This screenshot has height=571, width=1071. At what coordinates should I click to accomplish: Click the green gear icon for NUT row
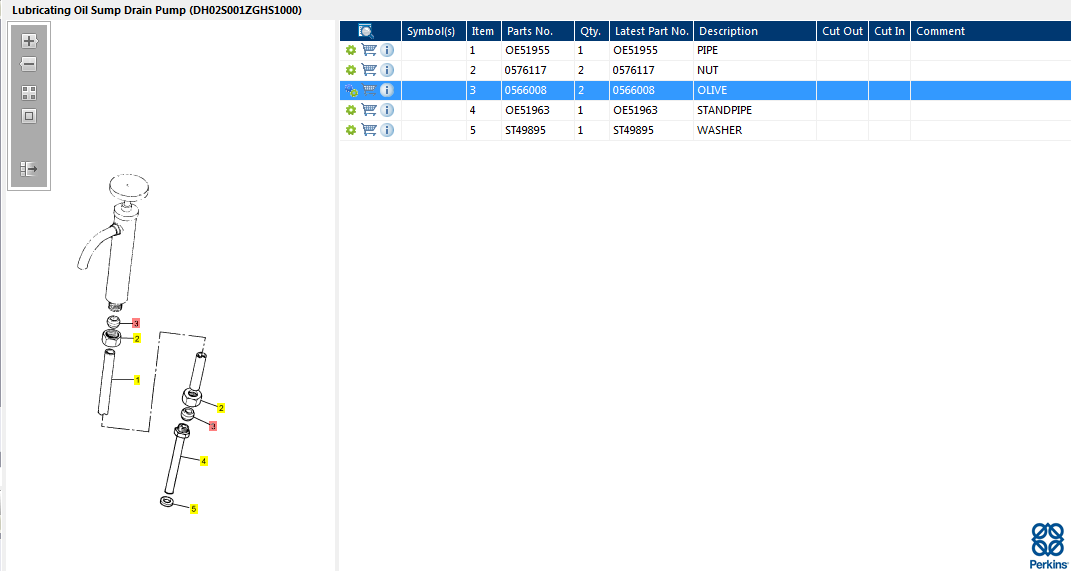pos(351,70)
